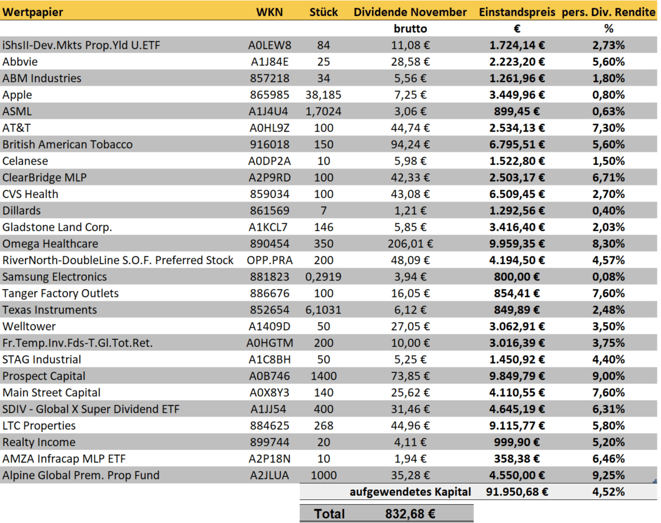This screenshot has width=661, height=523.
Task: Click the Stück column header
Action: click(x=323, y=12)
